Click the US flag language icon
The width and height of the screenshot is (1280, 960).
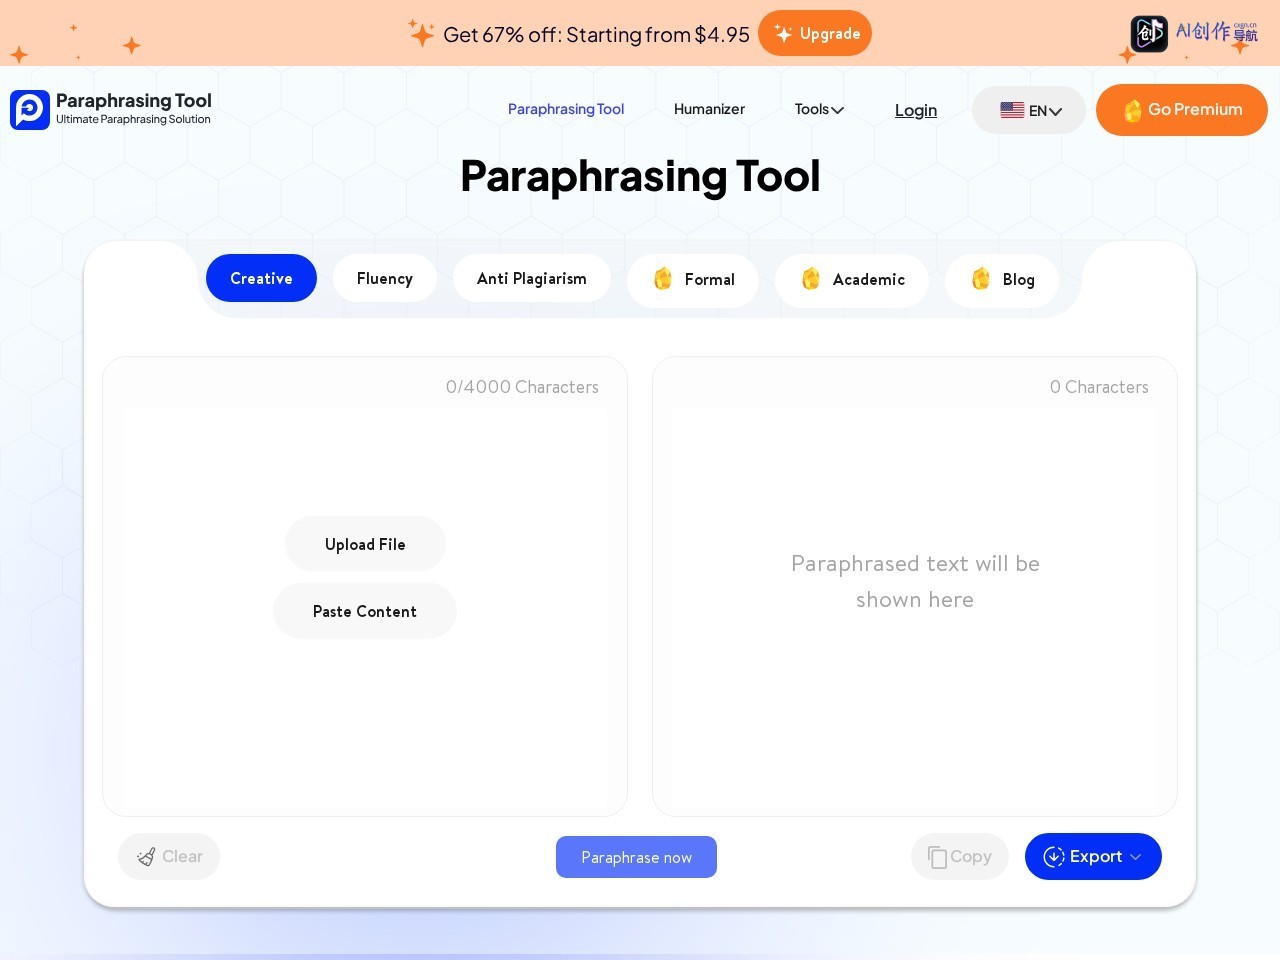(1012, 110)
